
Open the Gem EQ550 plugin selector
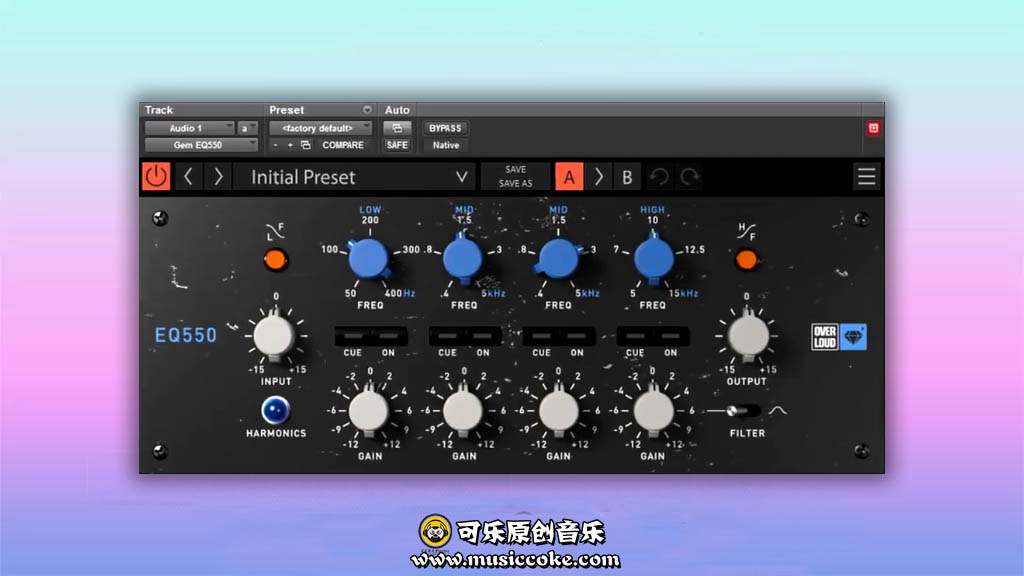tap(201, 145)
